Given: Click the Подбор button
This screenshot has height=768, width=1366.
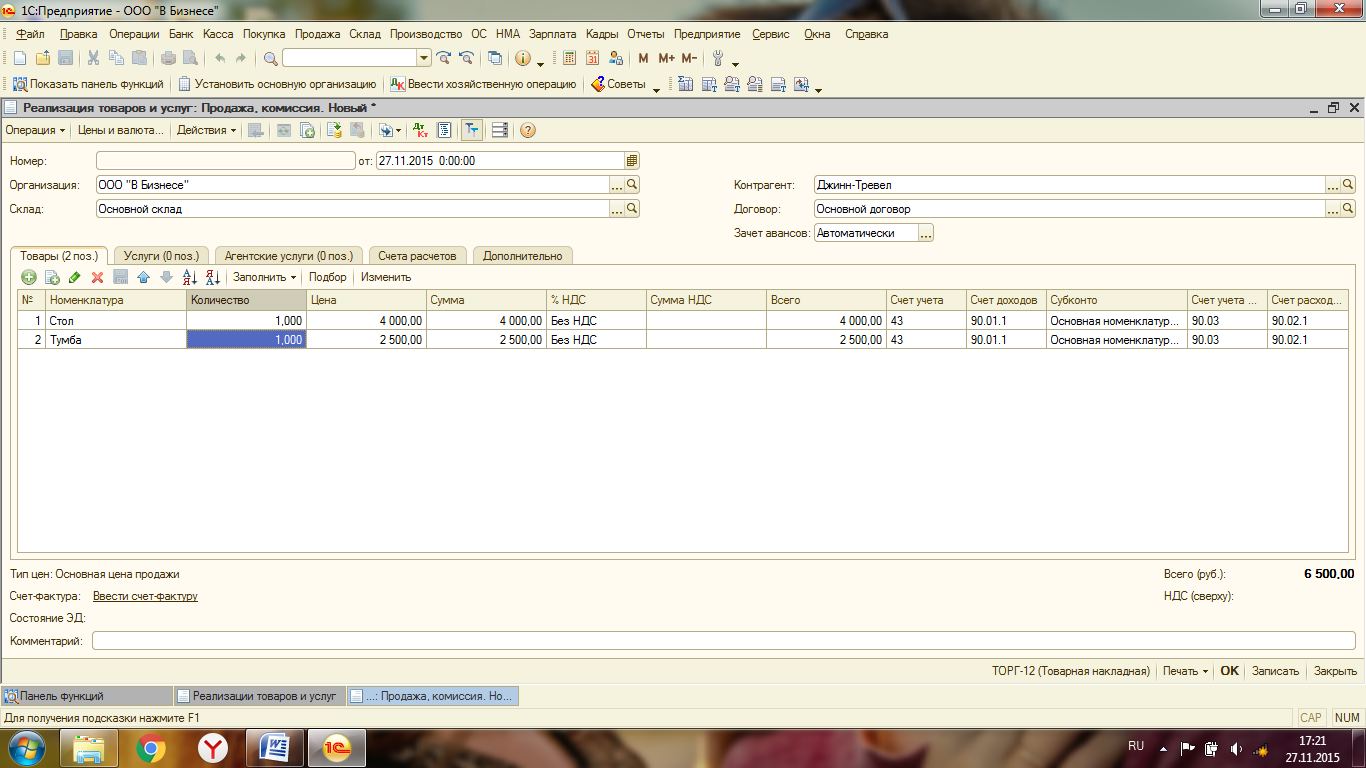Looking at the screenshot, I should coord(327,277).
